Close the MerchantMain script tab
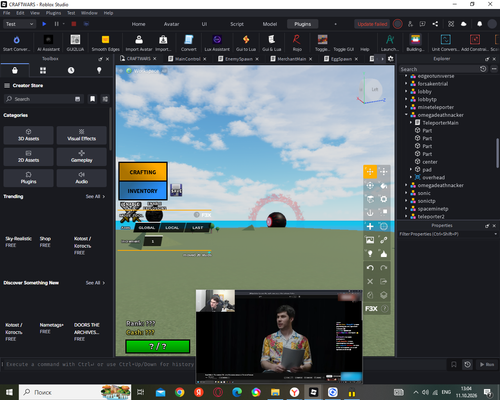The height and width of the screenshot is (400, 500). (x=310, y=59)
